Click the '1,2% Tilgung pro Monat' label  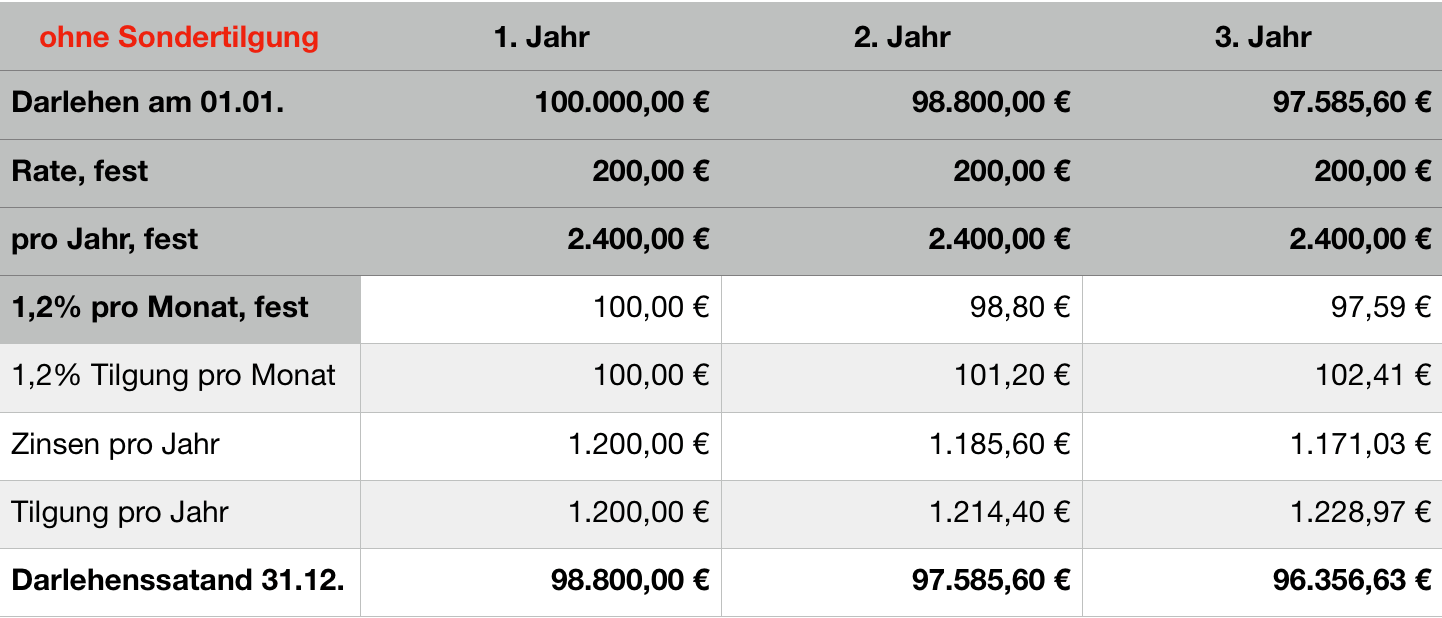click(174, 375)
